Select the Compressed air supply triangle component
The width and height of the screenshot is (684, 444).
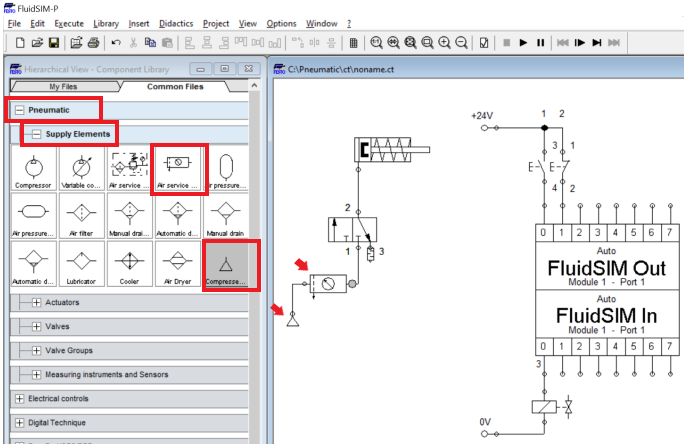(226, 265)
